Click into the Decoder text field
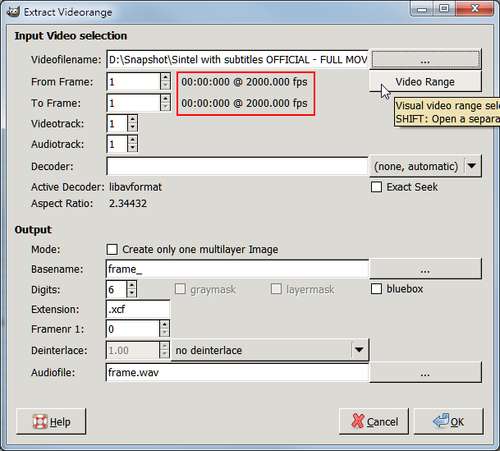Viewport: 500px width, 451px height. point(237,166)
